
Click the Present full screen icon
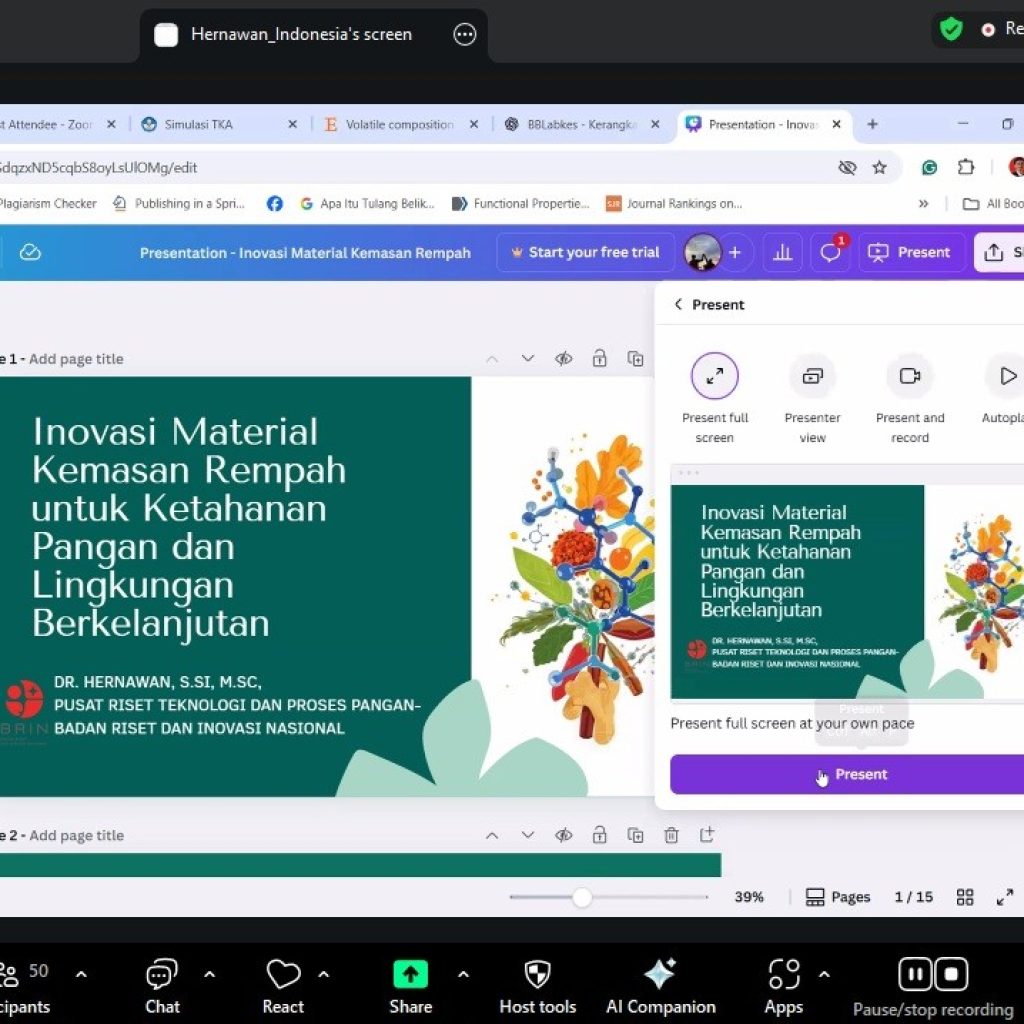point(714,377)
